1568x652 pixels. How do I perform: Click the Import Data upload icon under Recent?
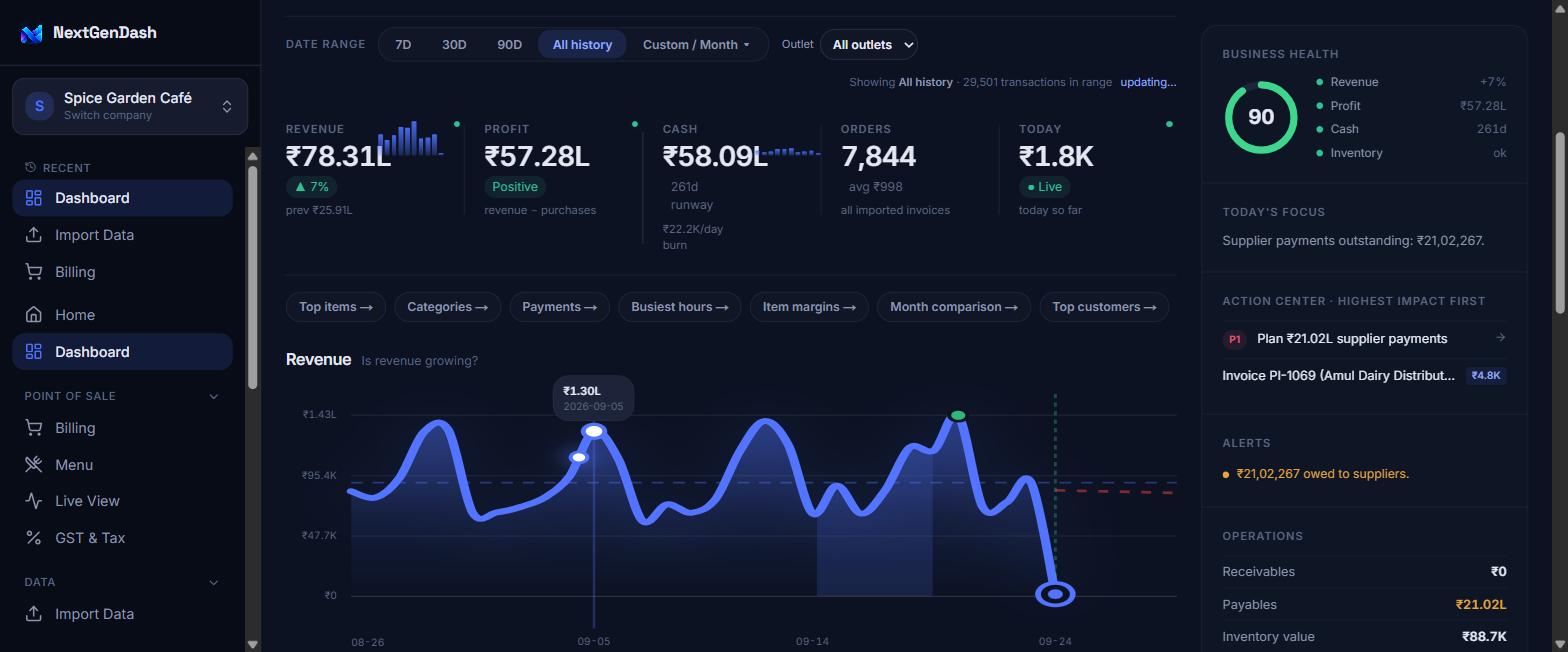click(34, 235)
